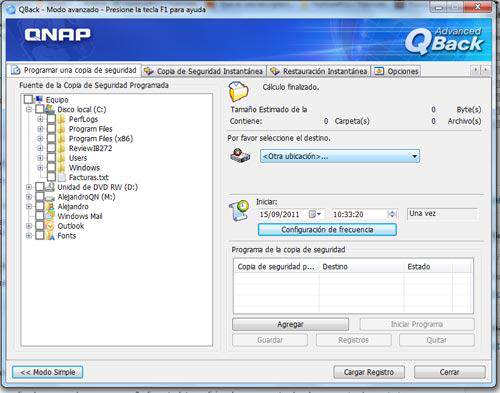This screenshot has height=393, width=500.
Task: Click the QBack icon in the title bar
Action: (x=11, y=9)
